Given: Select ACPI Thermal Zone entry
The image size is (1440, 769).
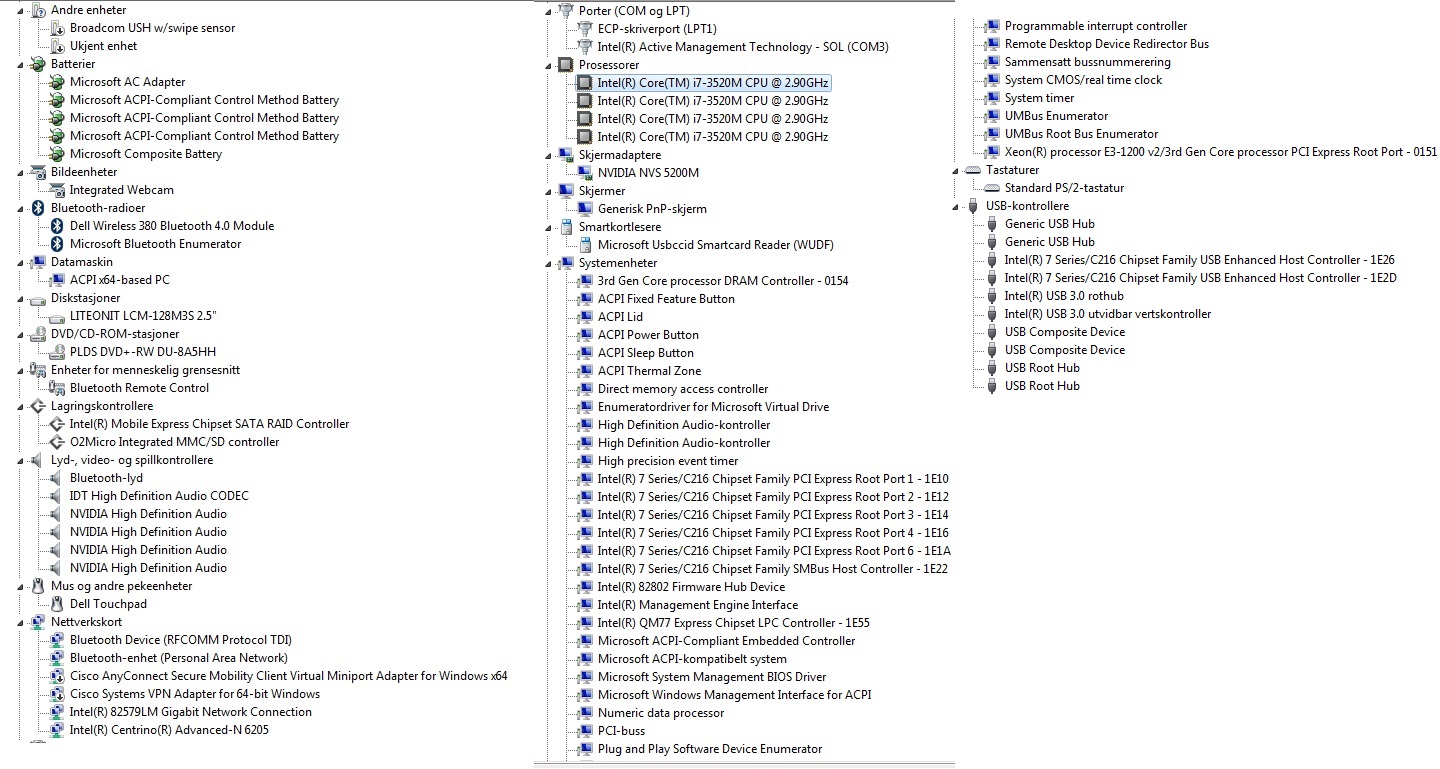Looking at the screenshot, I should [x=649, y=371].
